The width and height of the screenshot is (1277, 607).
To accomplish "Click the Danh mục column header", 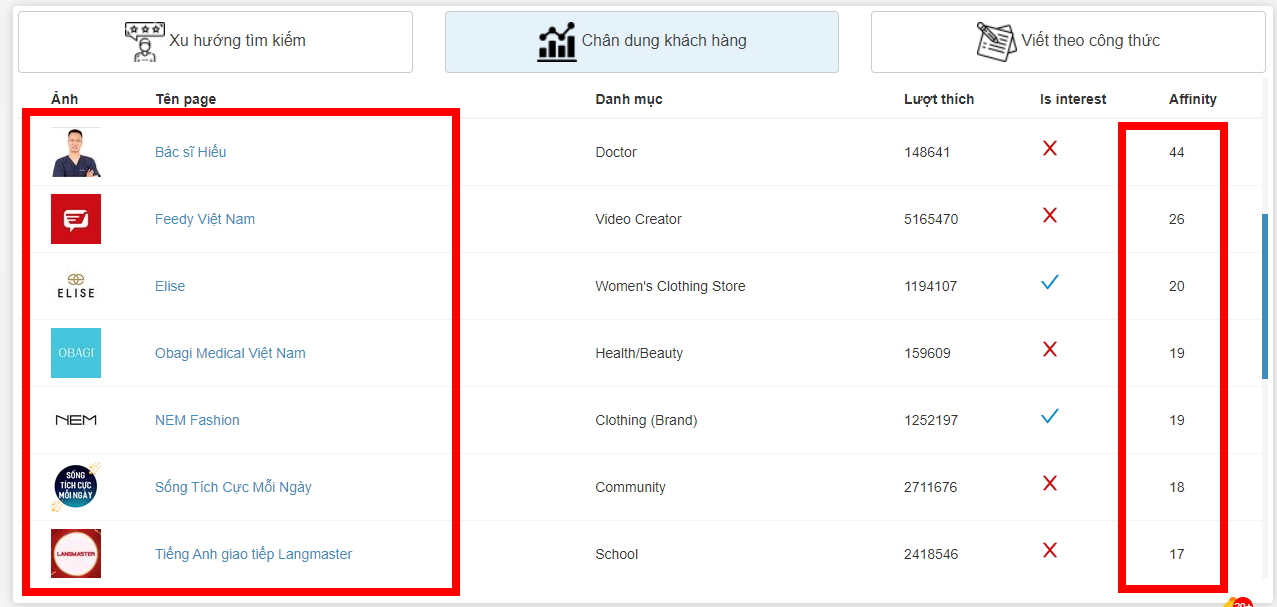I will point(629,99).
